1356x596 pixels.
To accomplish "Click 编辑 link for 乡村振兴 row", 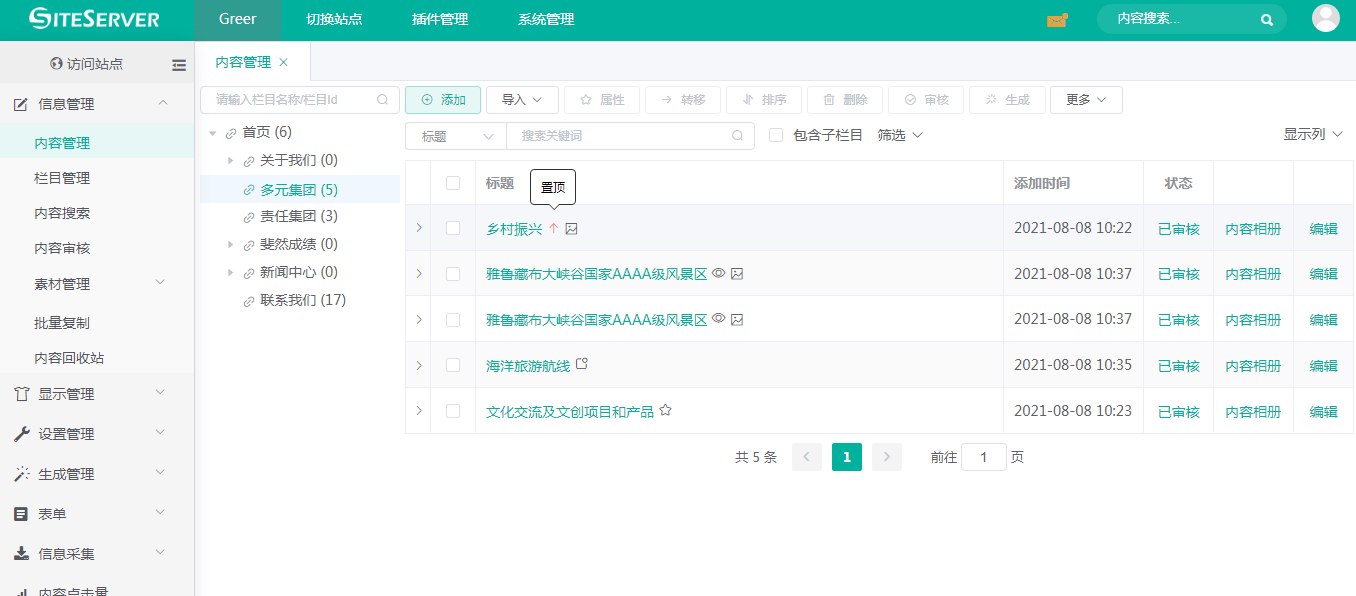I will (1323, 229).
